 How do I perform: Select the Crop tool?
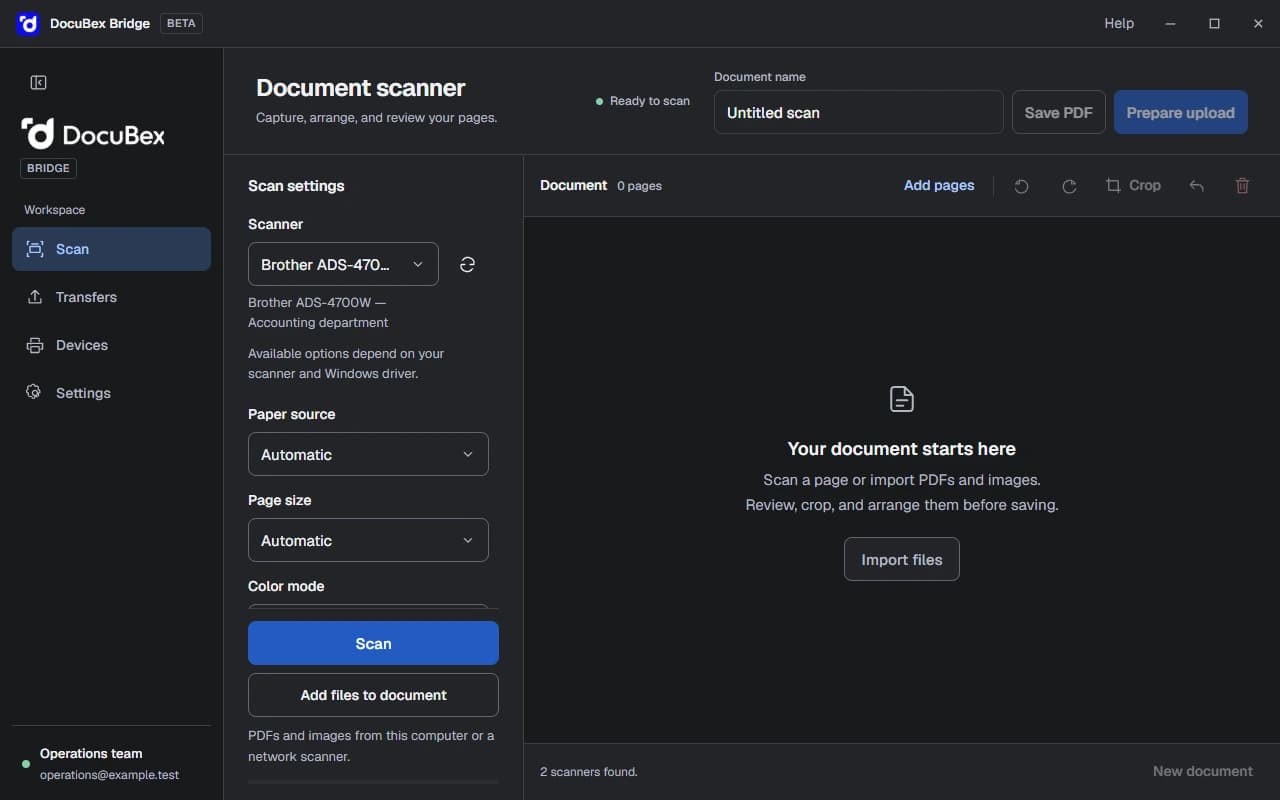pyautogui.click(x=1133, y=186)
